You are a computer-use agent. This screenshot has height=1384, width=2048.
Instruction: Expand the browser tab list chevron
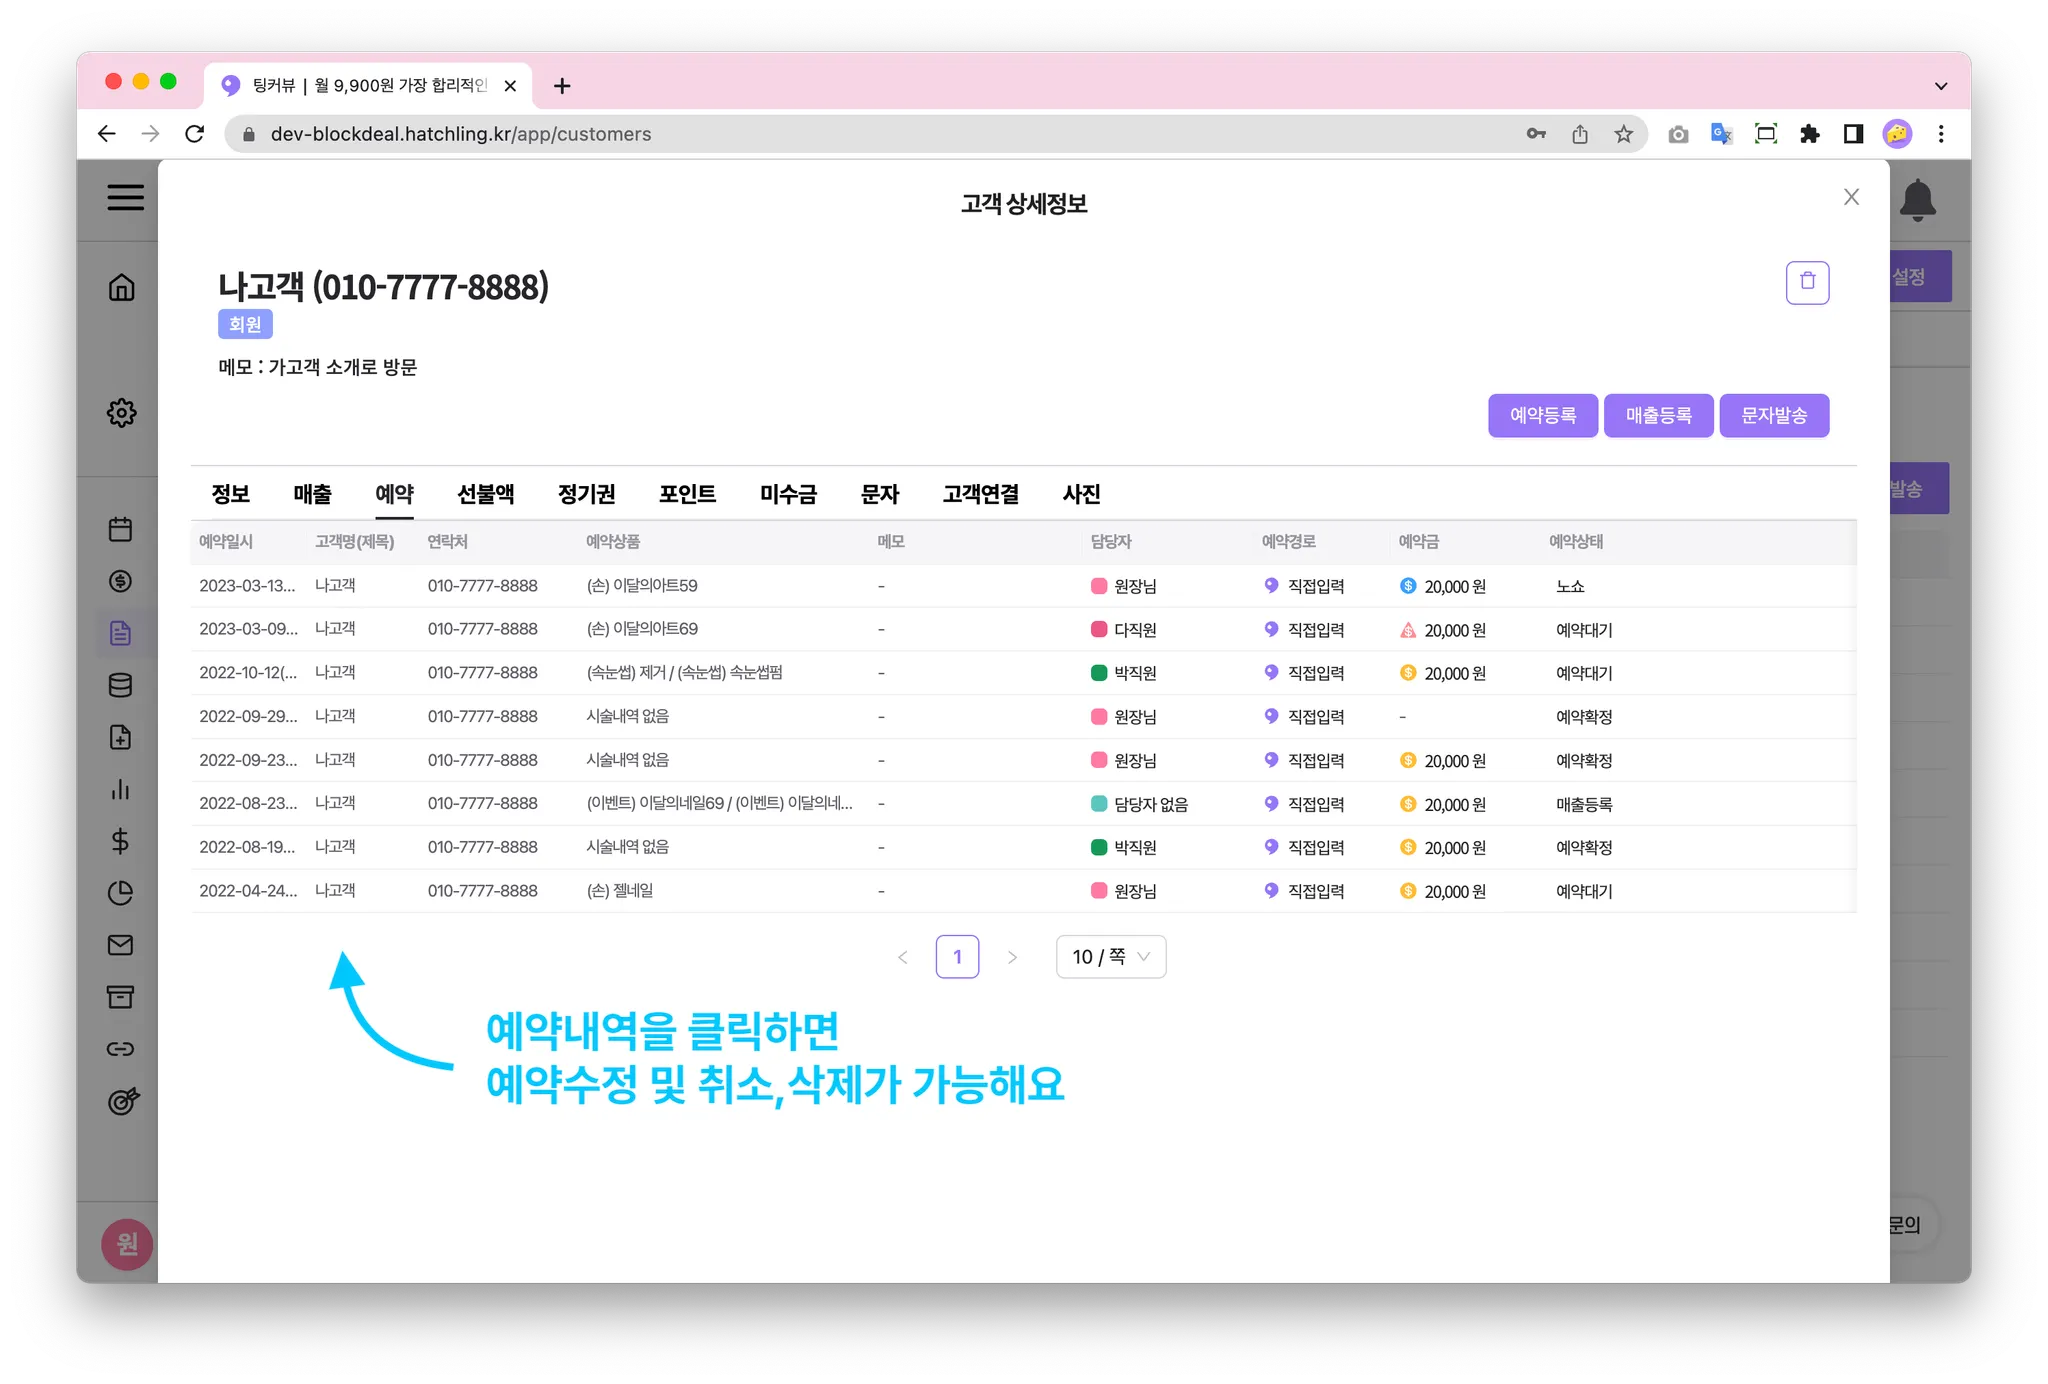[1940, 86]
